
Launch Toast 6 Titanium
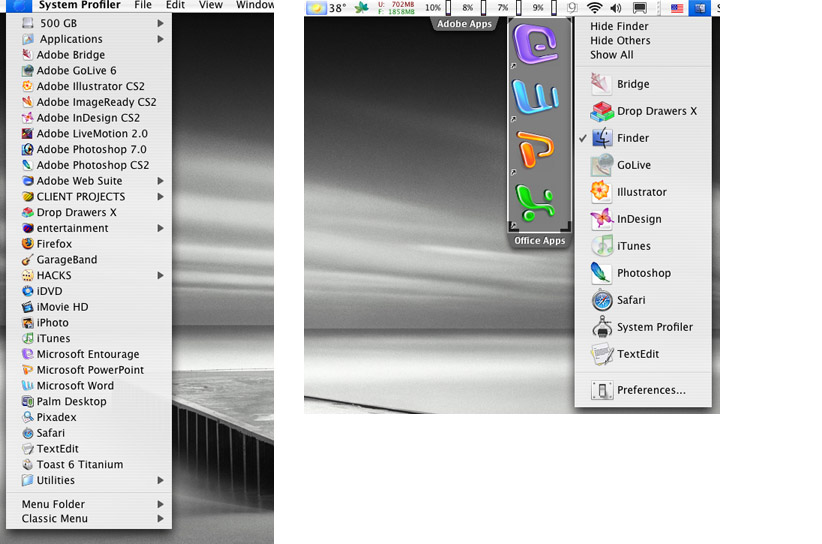89,464
